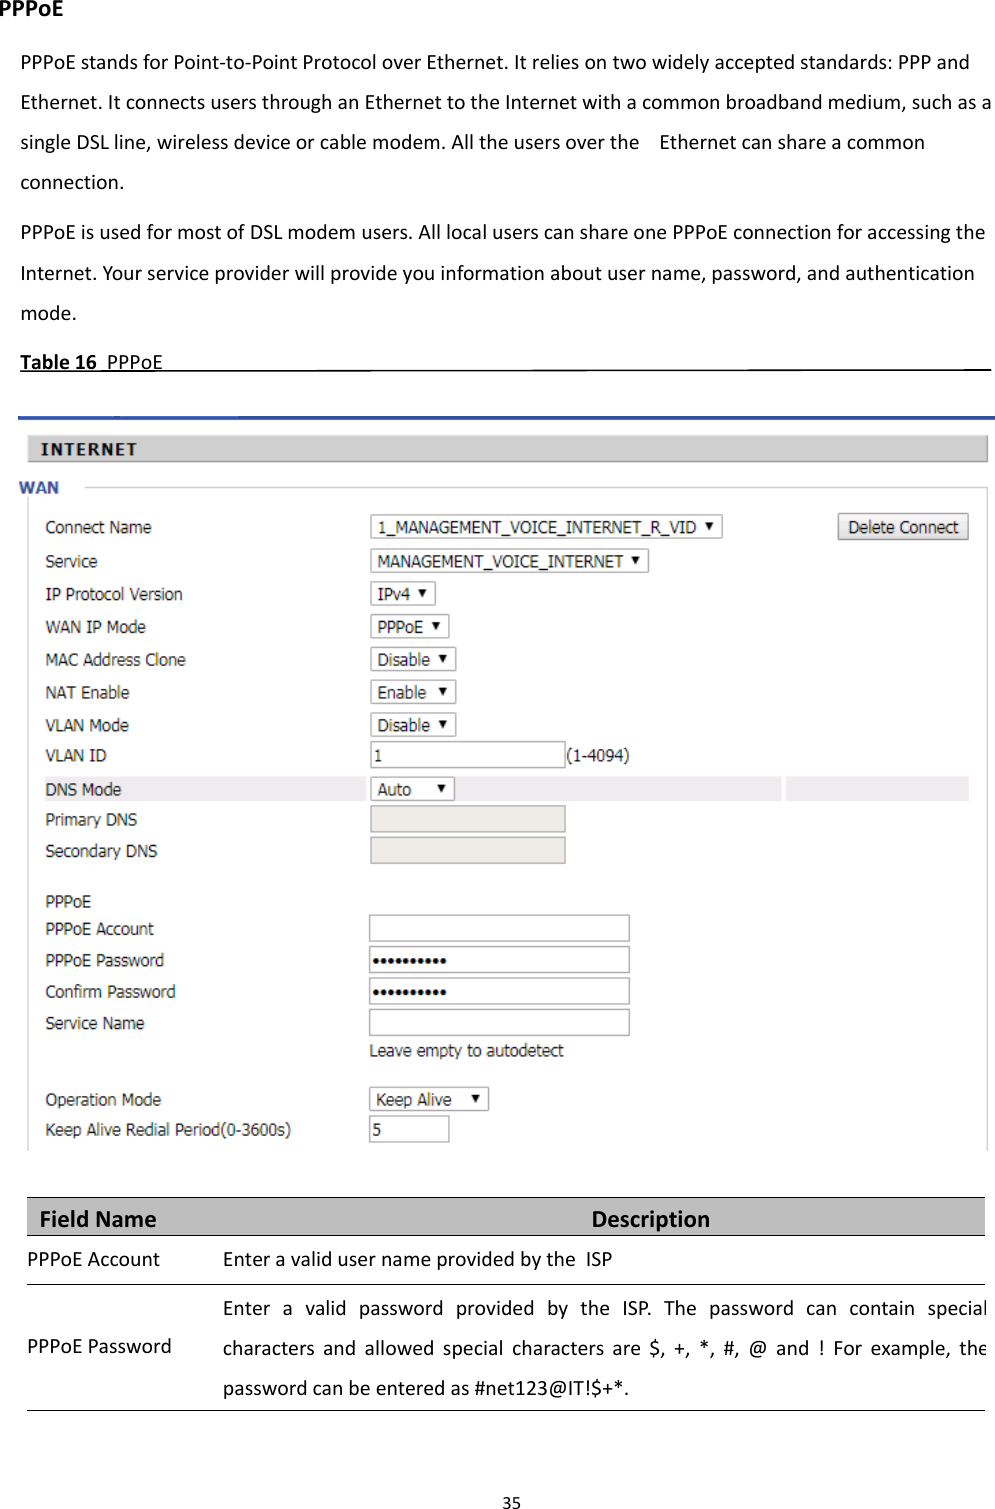
Task: Select the Primary DNS input field
Action: point(466,818)
